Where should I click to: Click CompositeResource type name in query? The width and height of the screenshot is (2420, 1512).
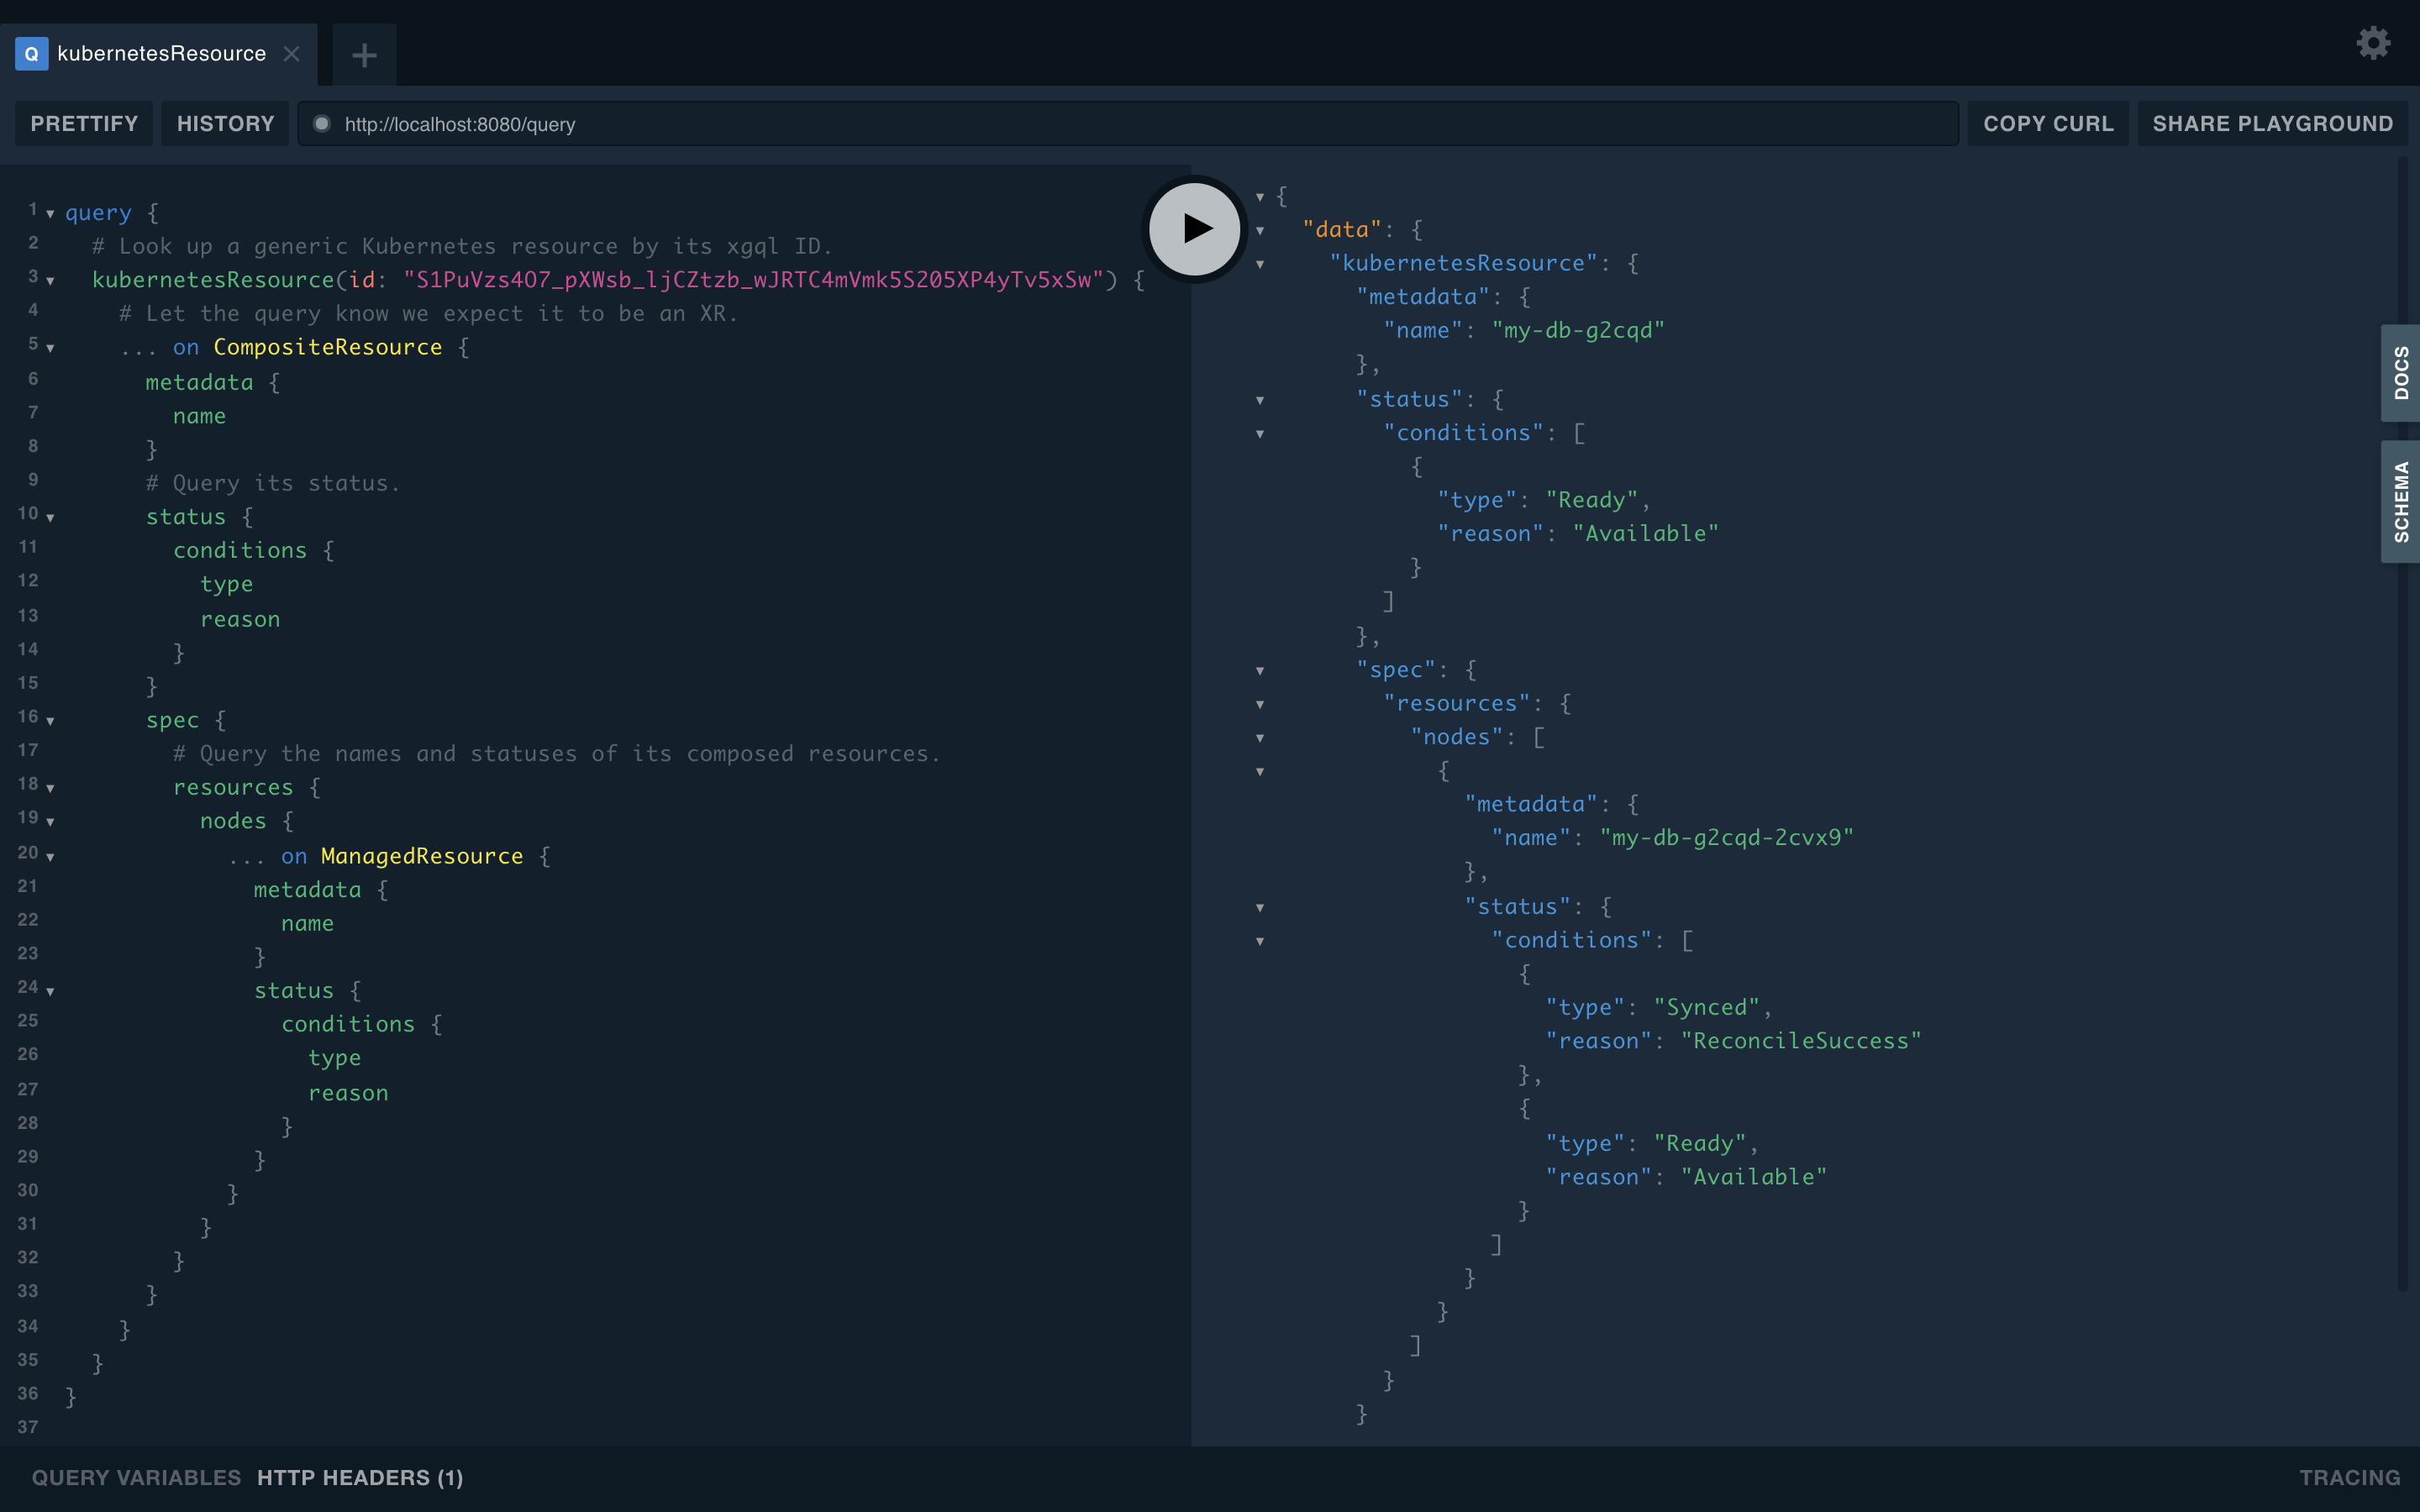327,347
